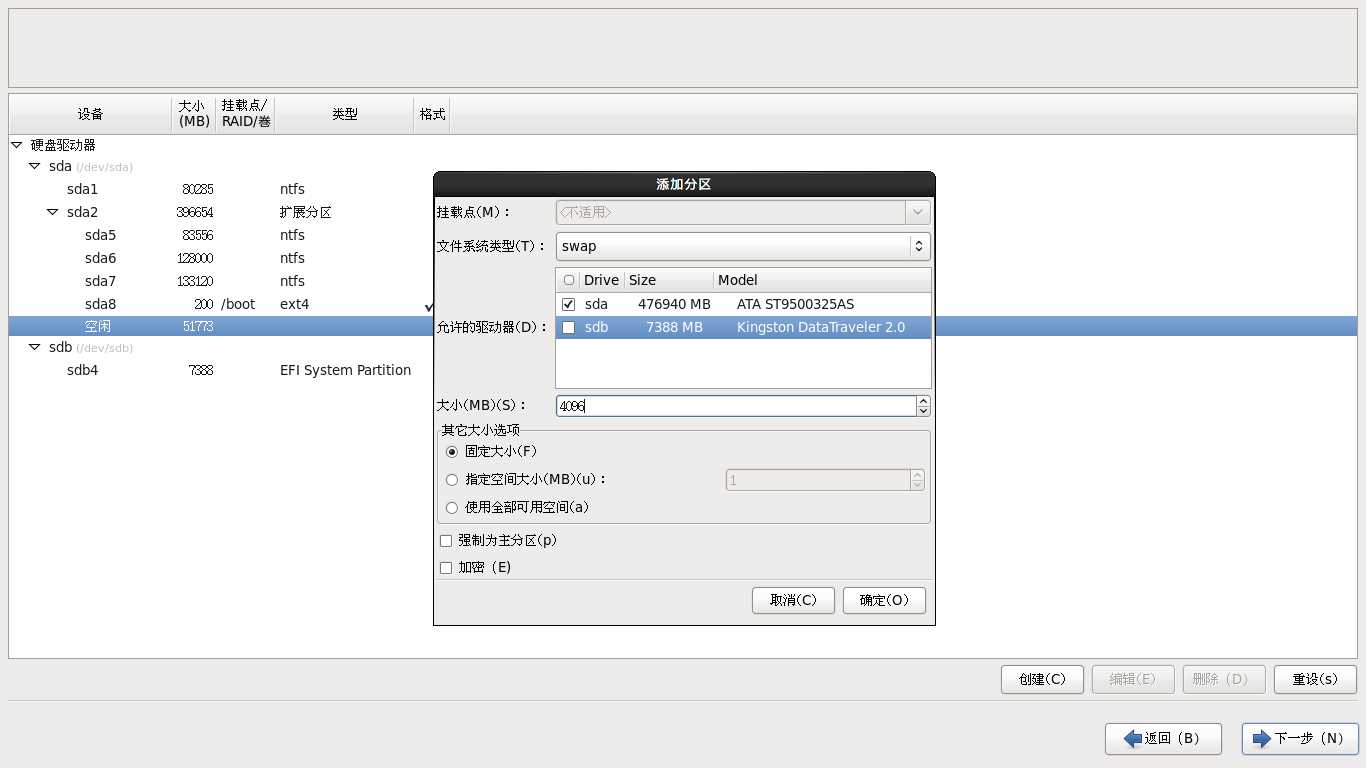Select 指定空间大小 radio option
The height and width of the screenshot is (768, 1366).
click(x=452, y=480)
